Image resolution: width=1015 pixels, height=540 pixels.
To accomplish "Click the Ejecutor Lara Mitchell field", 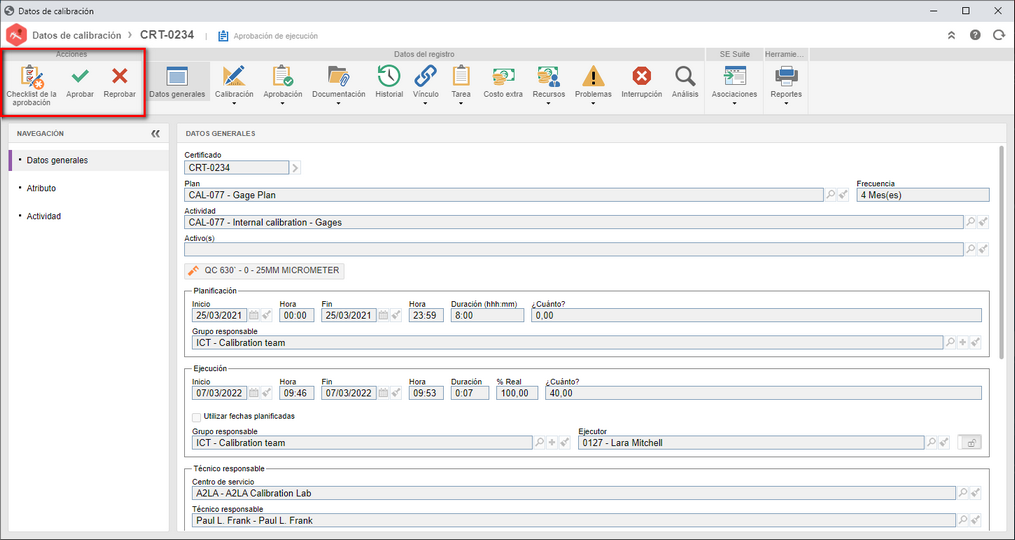I will pos(751,443).
